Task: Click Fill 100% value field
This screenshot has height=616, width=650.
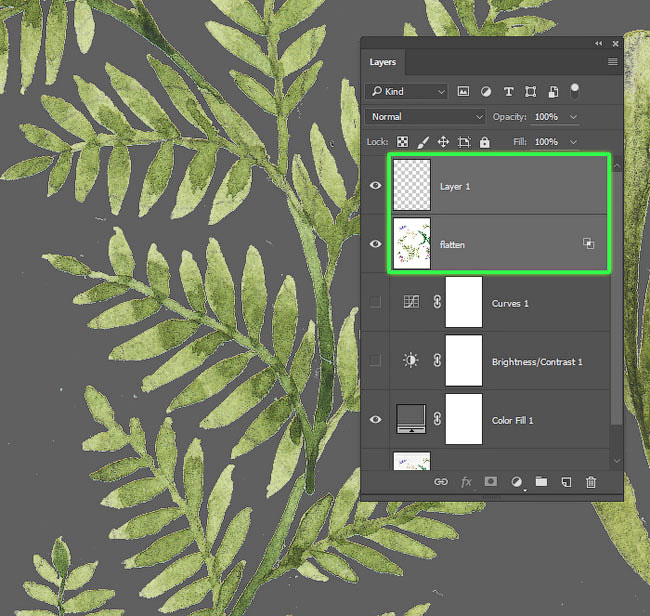Action: pos(546,142)
